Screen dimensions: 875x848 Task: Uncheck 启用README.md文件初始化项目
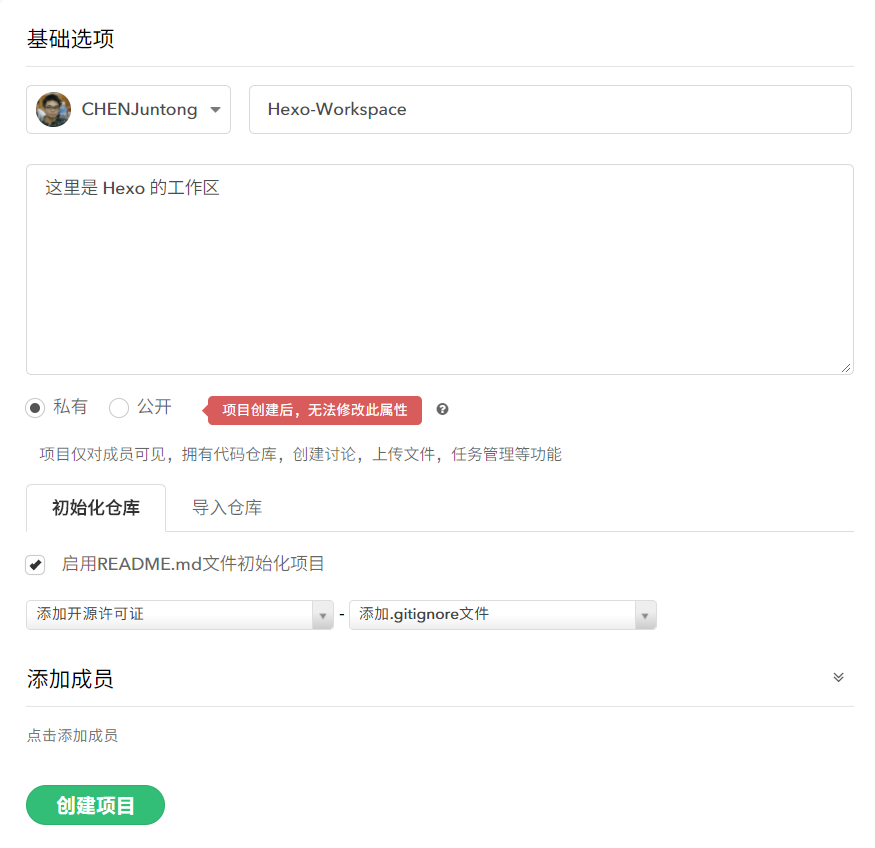[x=35, y=564]
